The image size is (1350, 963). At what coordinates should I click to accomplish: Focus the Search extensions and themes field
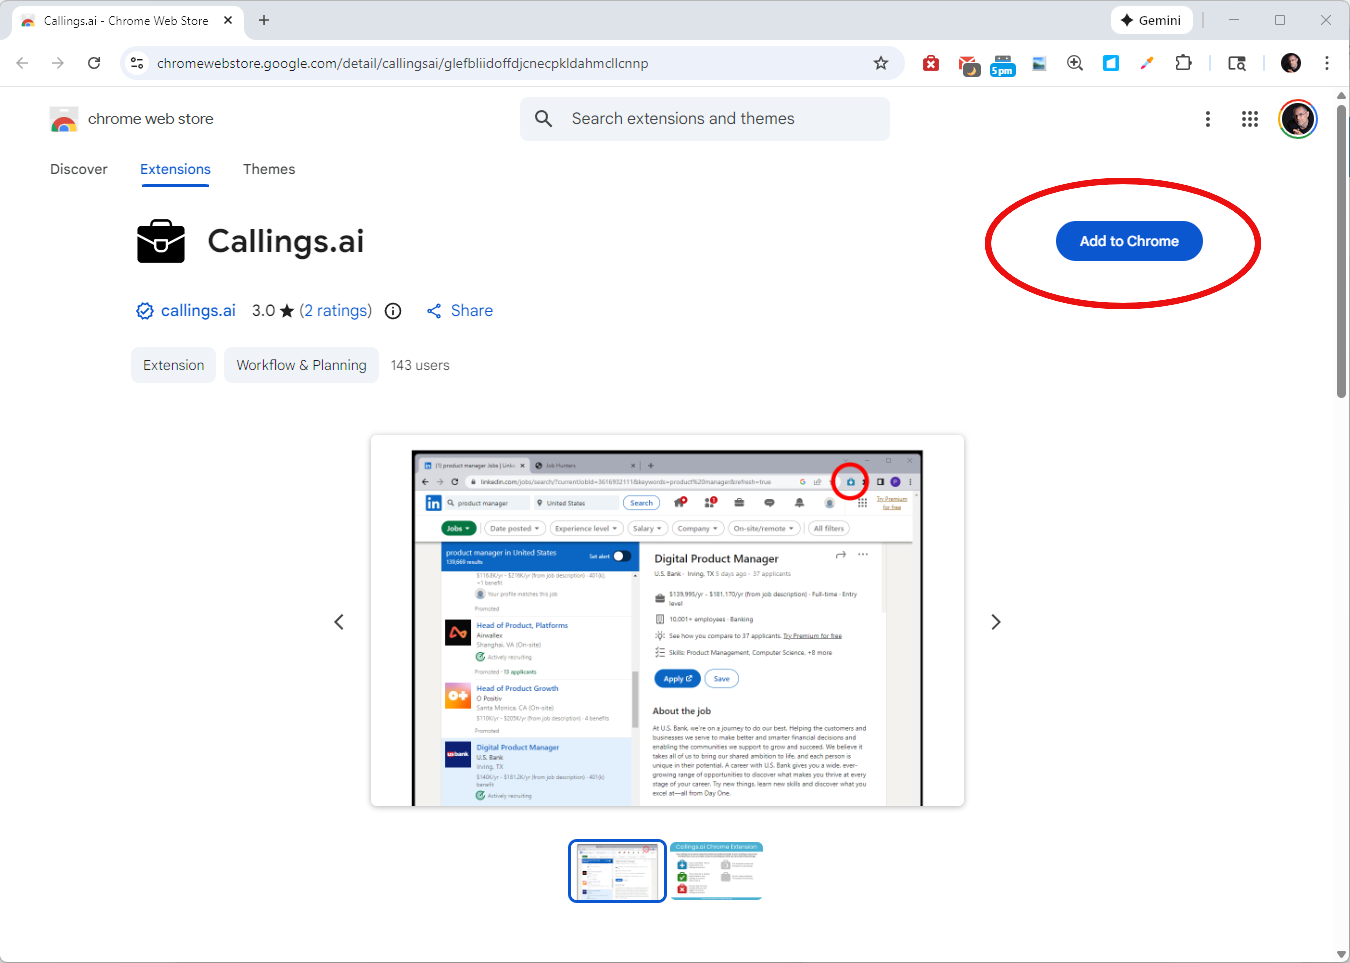705,119
